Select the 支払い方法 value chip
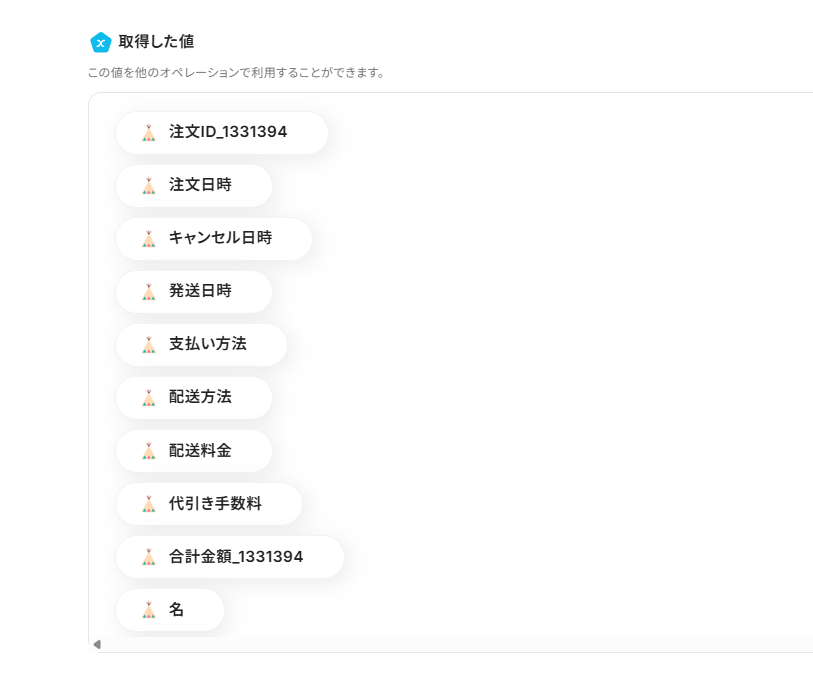The height and width of the screenshot is (690, 813). pos(207,345)
